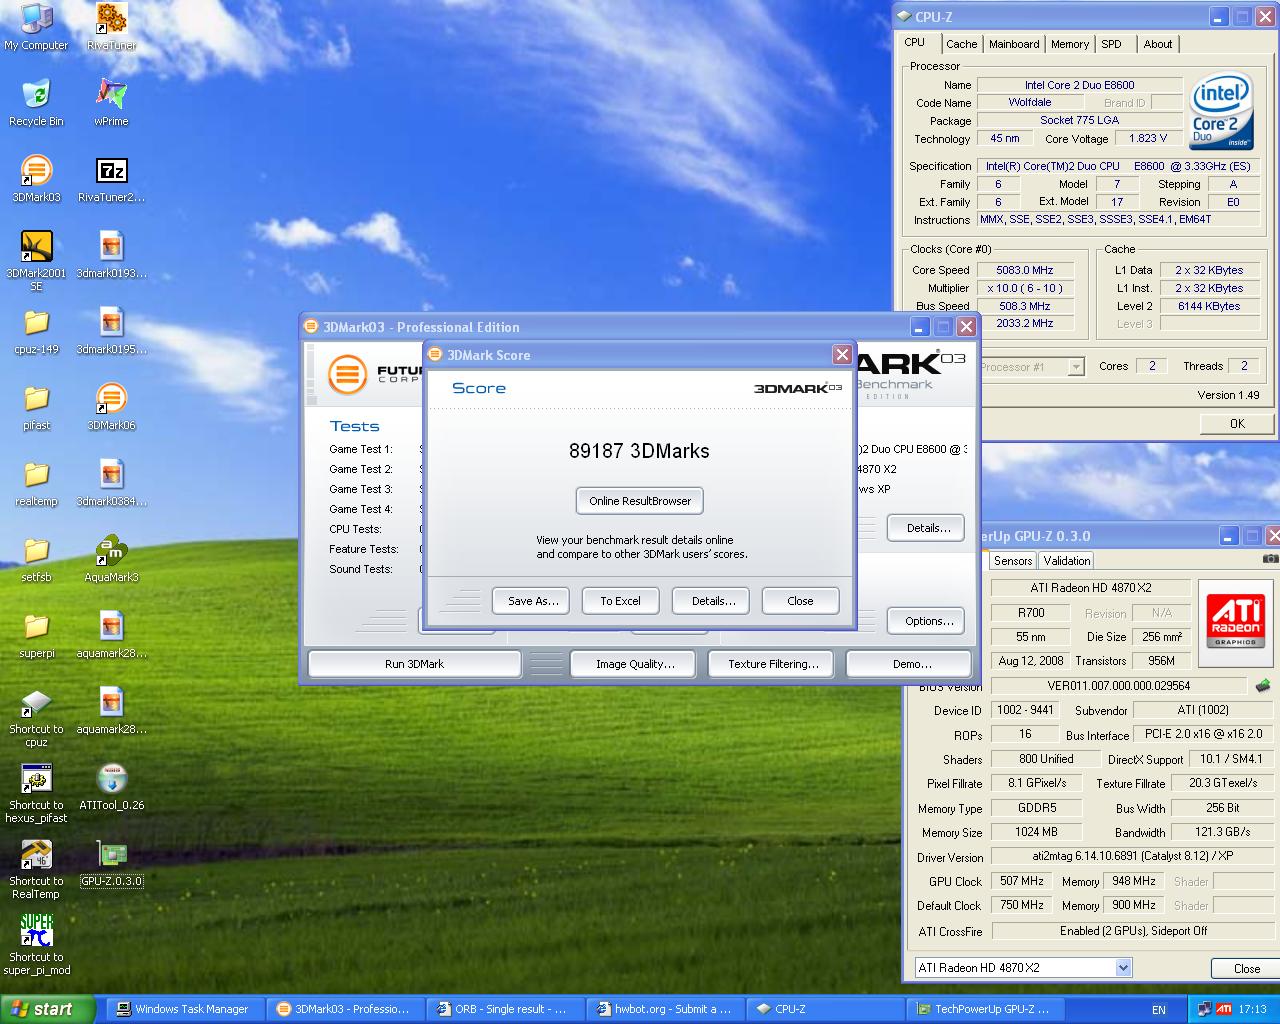Open GPU-Z Validation tab
Image resolution: width=1280 pixels, height=1024 pixels.
1066,561
